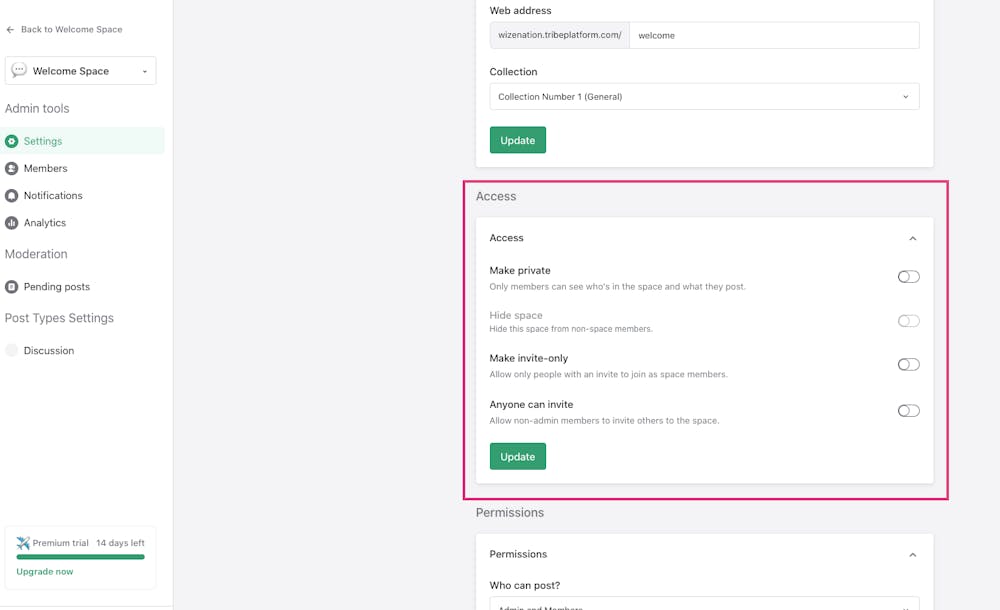
Task: Click the web address input field
Action: (x=774, y=36)
